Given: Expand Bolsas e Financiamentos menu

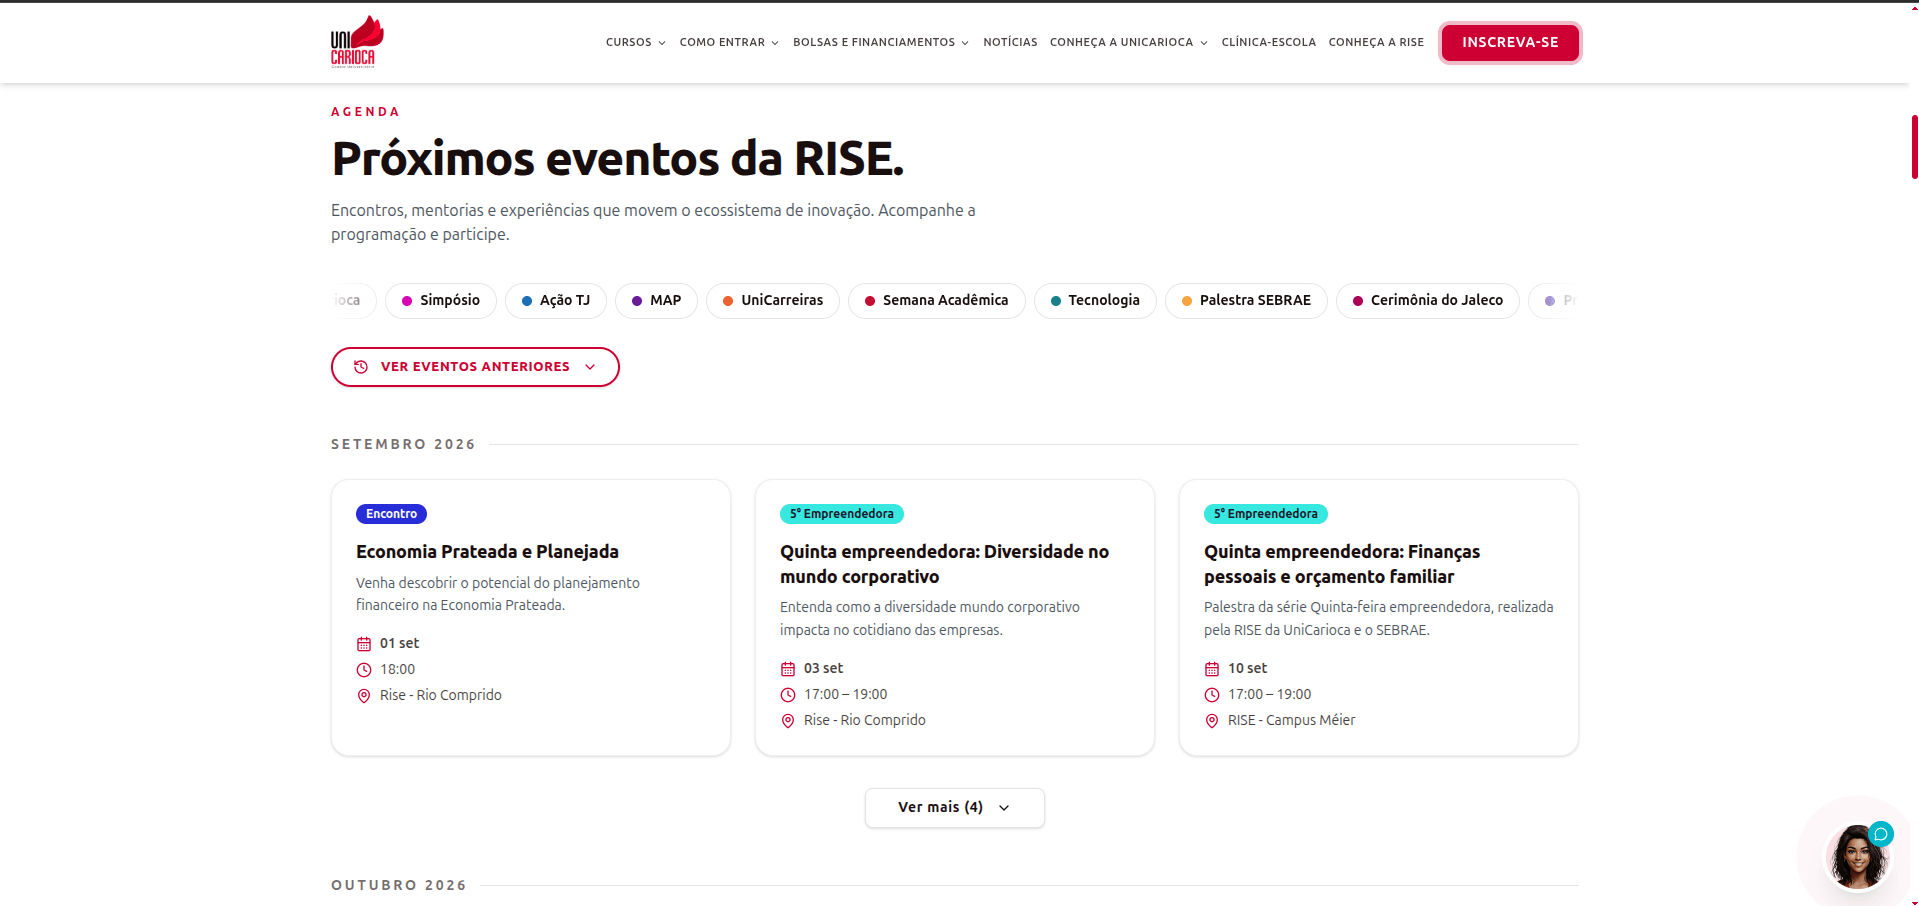Looking at the screenshot, I should 881,42.
